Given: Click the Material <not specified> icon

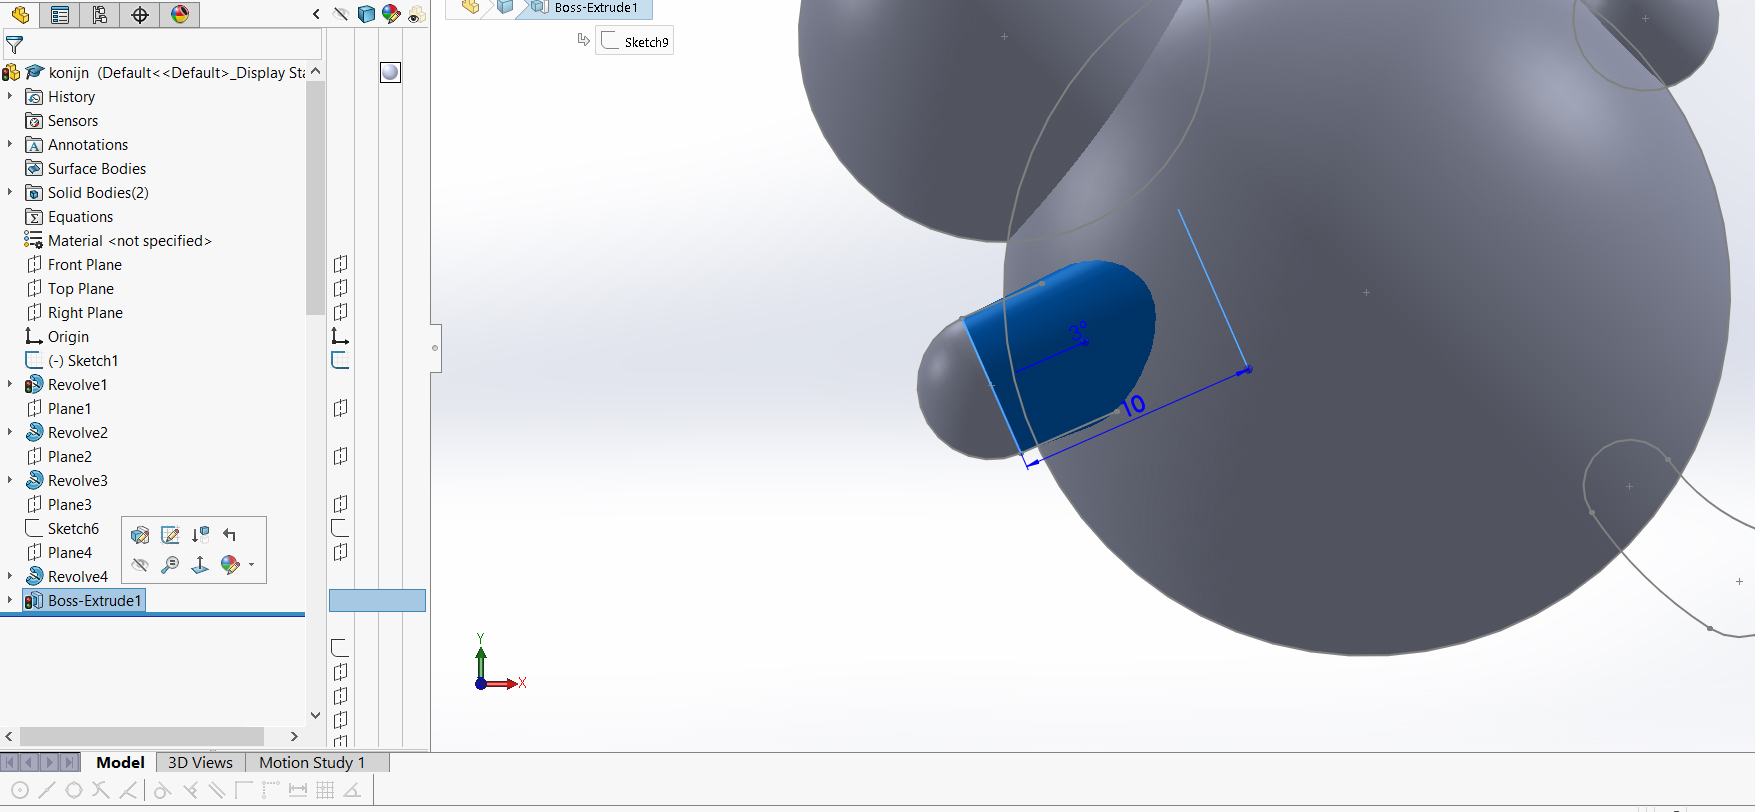Looking at the screenshot, I should pos(34,240).
